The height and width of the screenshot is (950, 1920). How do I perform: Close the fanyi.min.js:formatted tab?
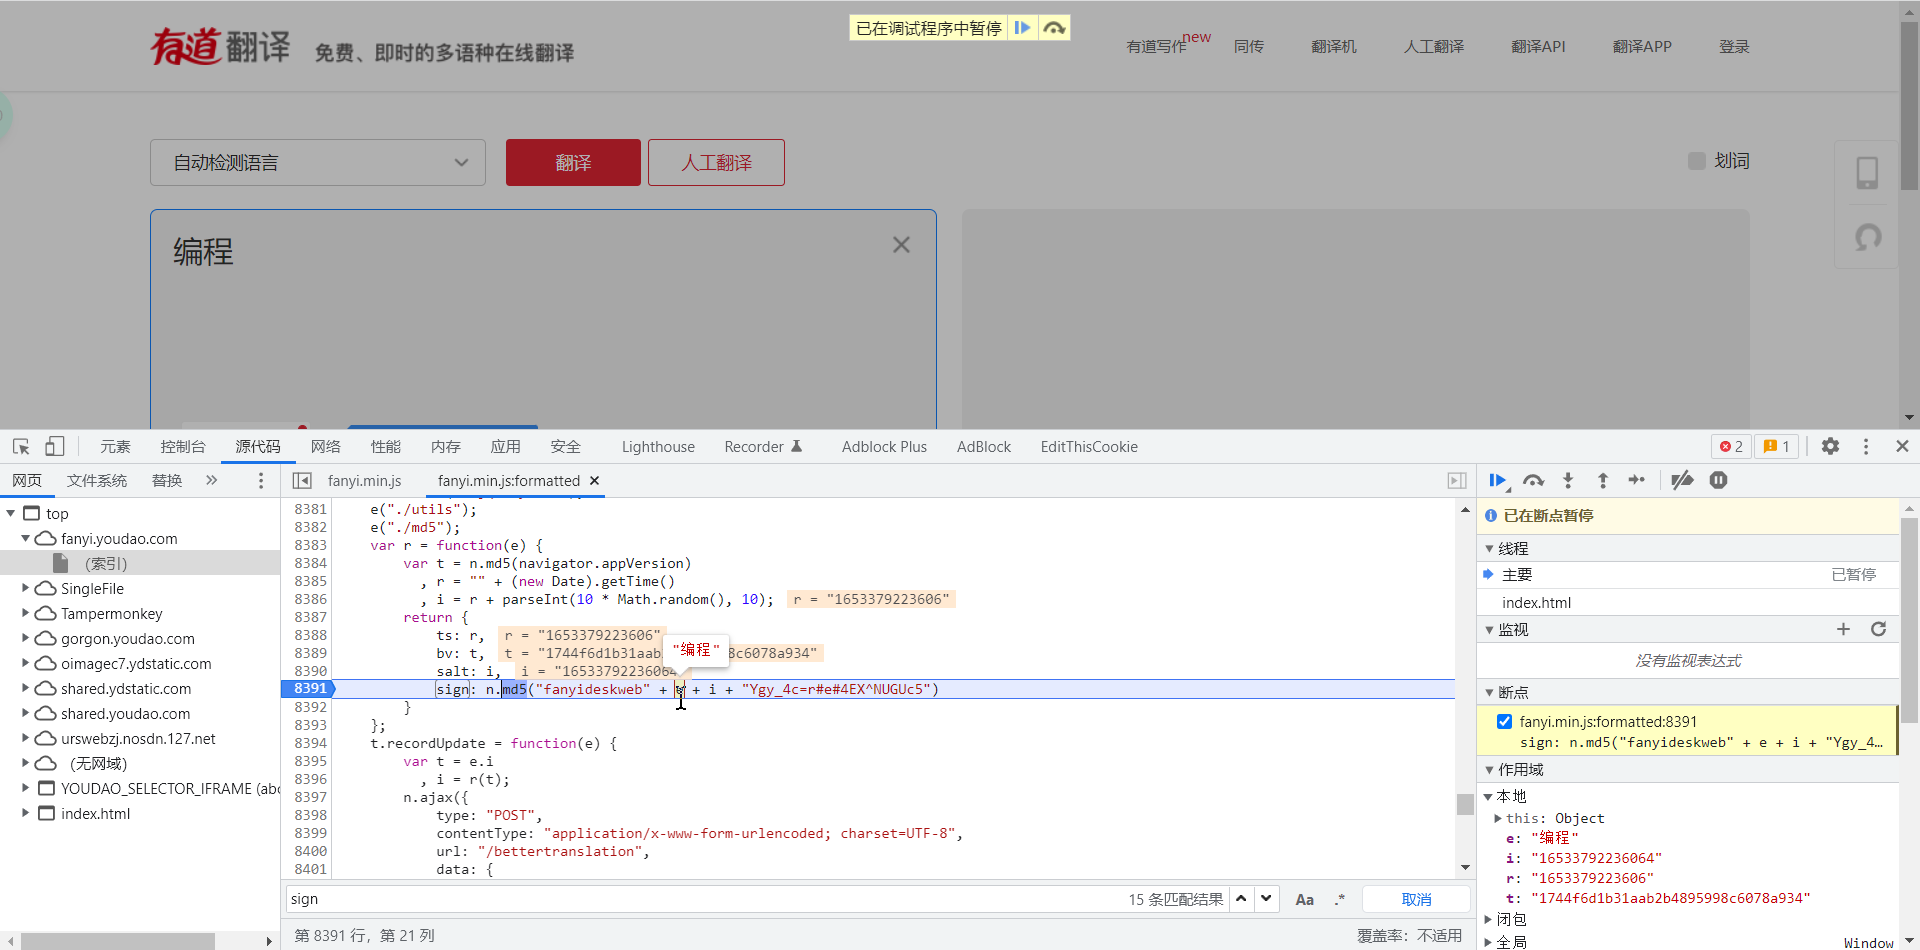coord(594,481)
